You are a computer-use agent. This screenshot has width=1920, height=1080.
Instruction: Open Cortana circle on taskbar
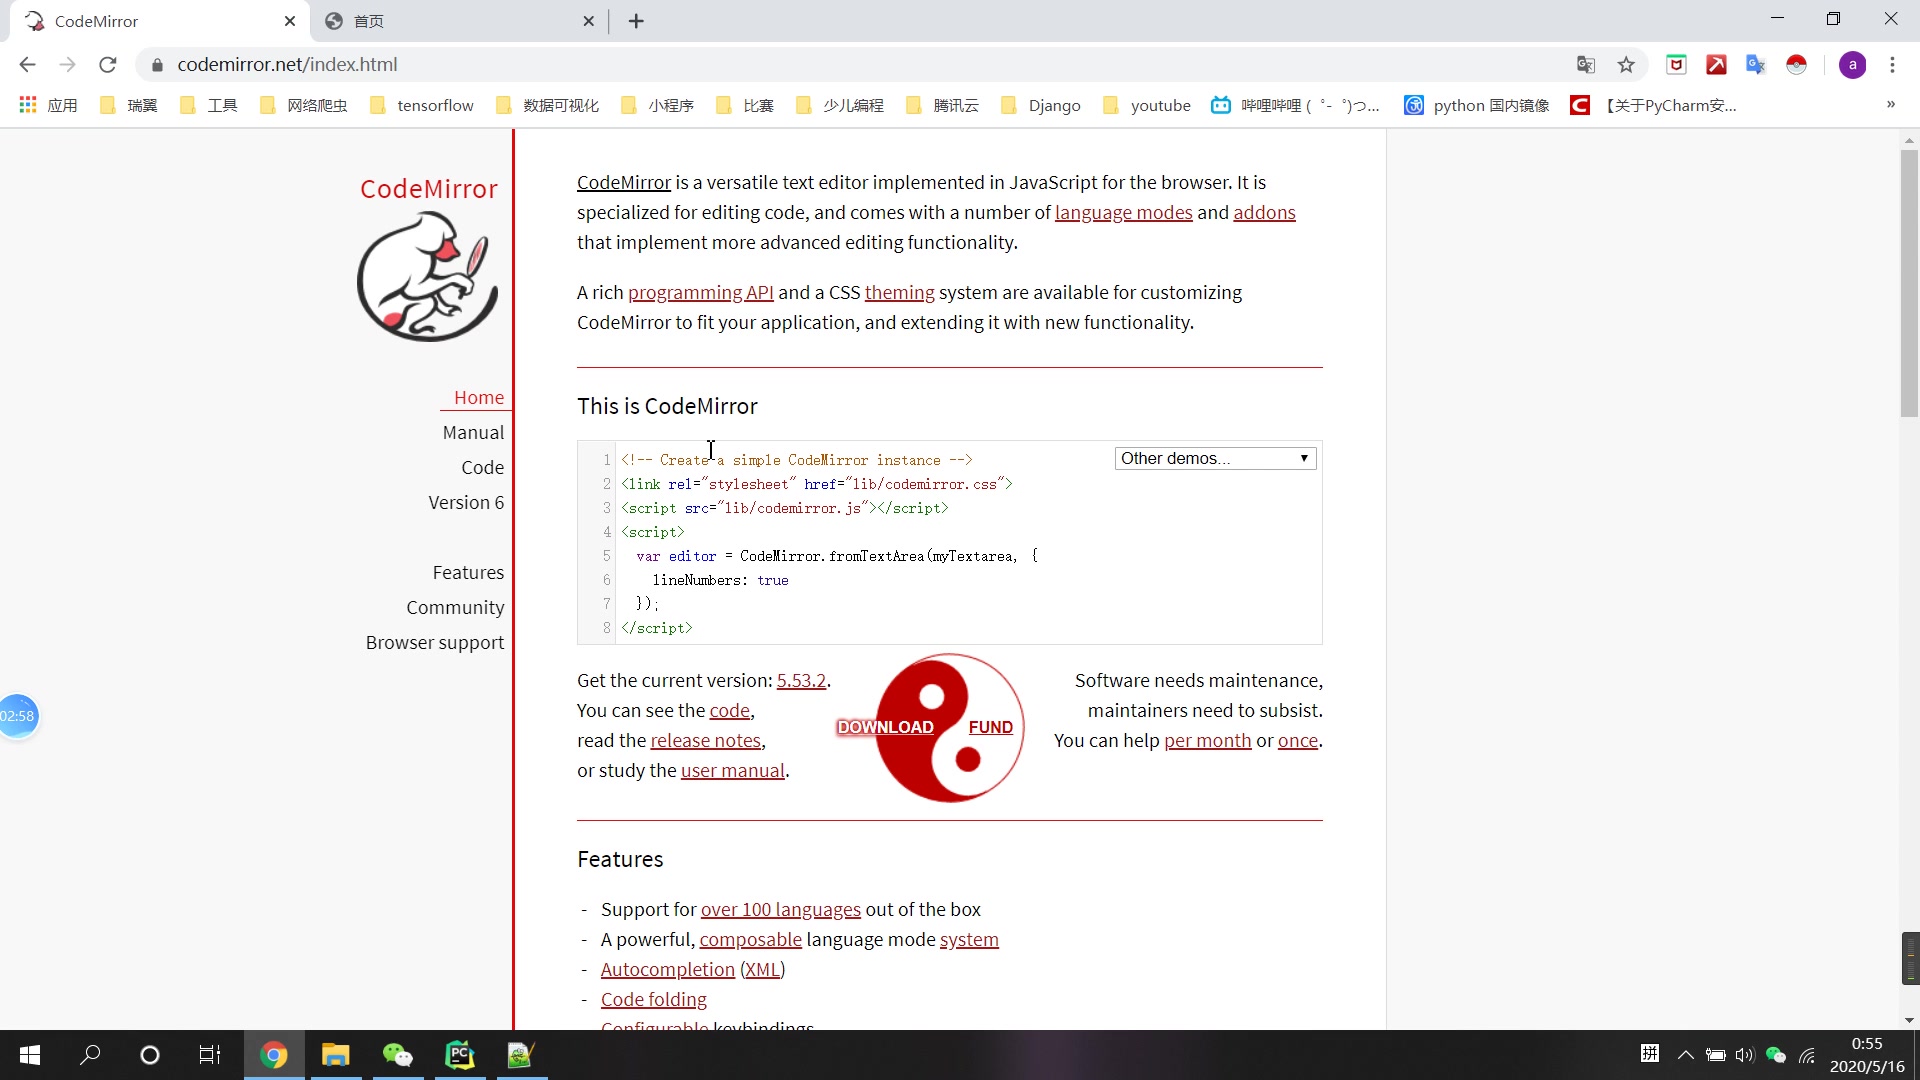point(150,1055)
